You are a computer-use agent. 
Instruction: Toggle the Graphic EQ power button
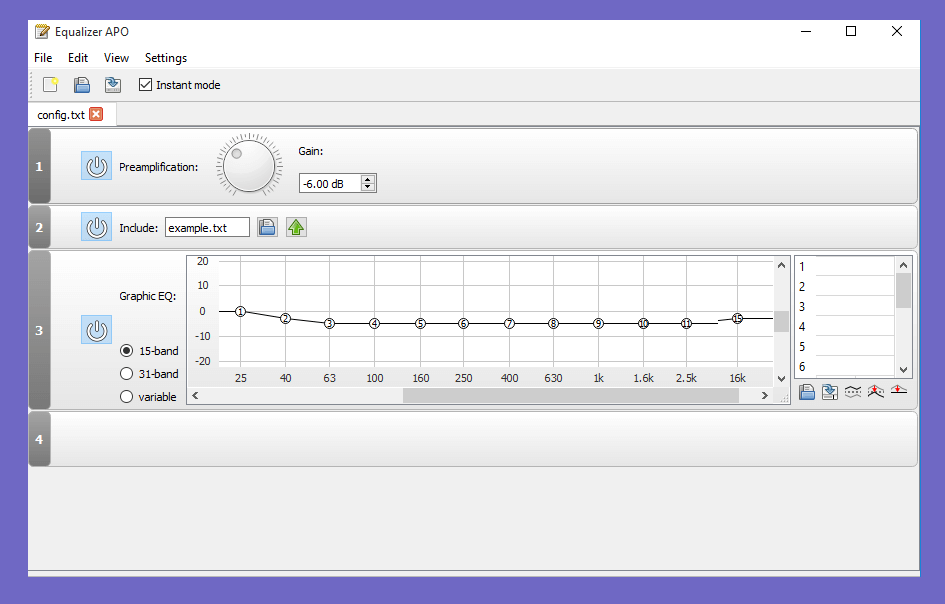[96, 330]
